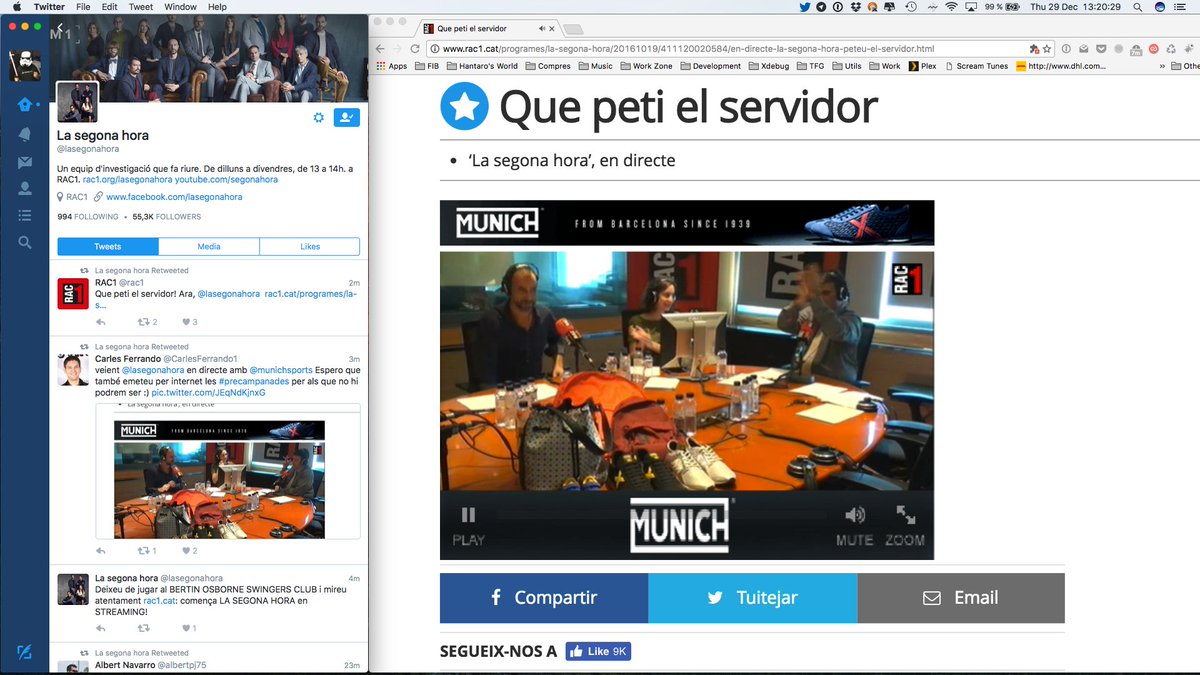The height and width of the screenshot is (675, 1200).
Task: Open the Development bookmarks folder
Action: (711, 66)
